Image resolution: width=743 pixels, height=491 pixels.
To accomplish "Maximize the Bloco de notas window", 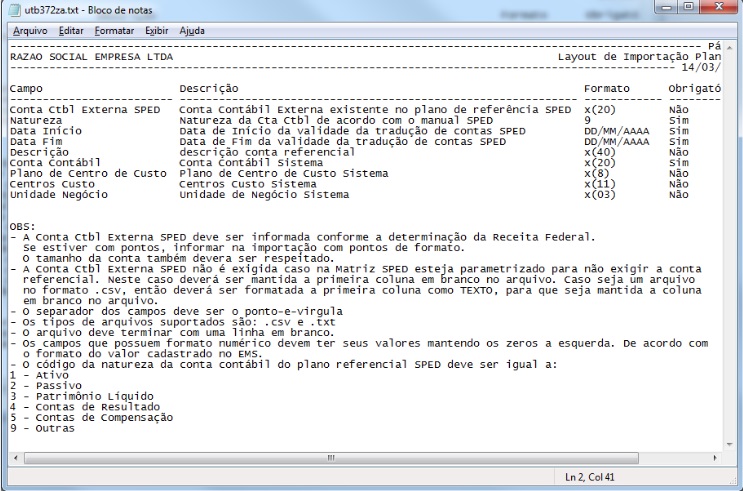I will (689, 7).
